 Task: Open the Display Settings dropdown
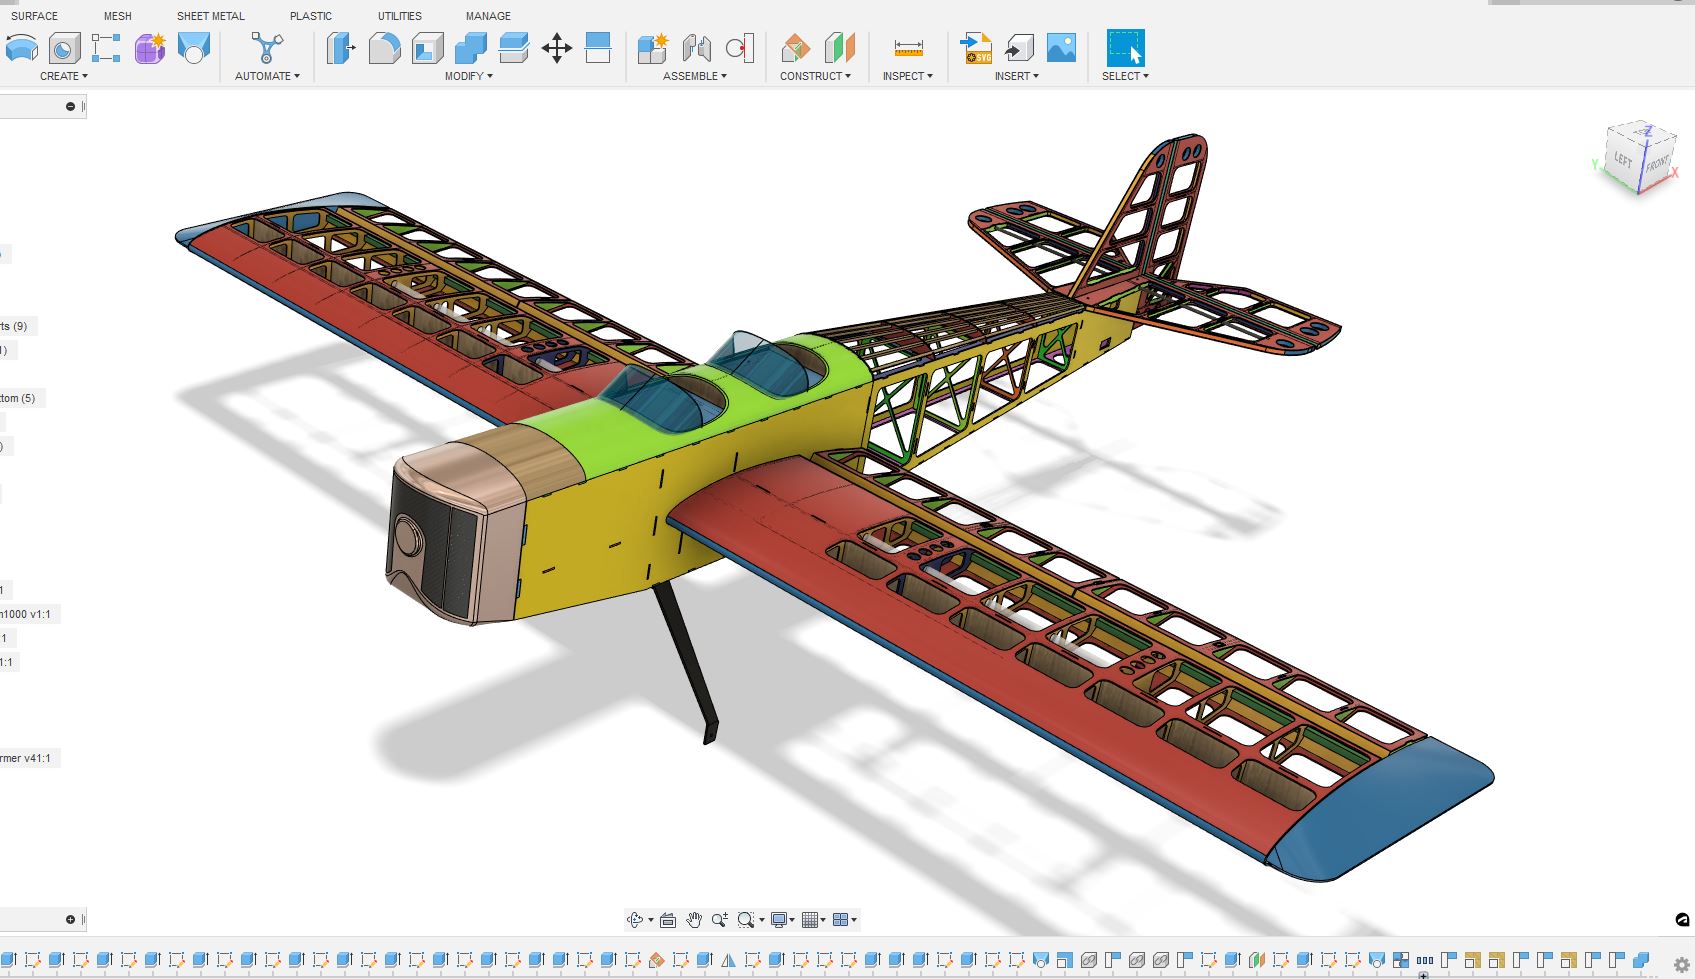(782, 920)
